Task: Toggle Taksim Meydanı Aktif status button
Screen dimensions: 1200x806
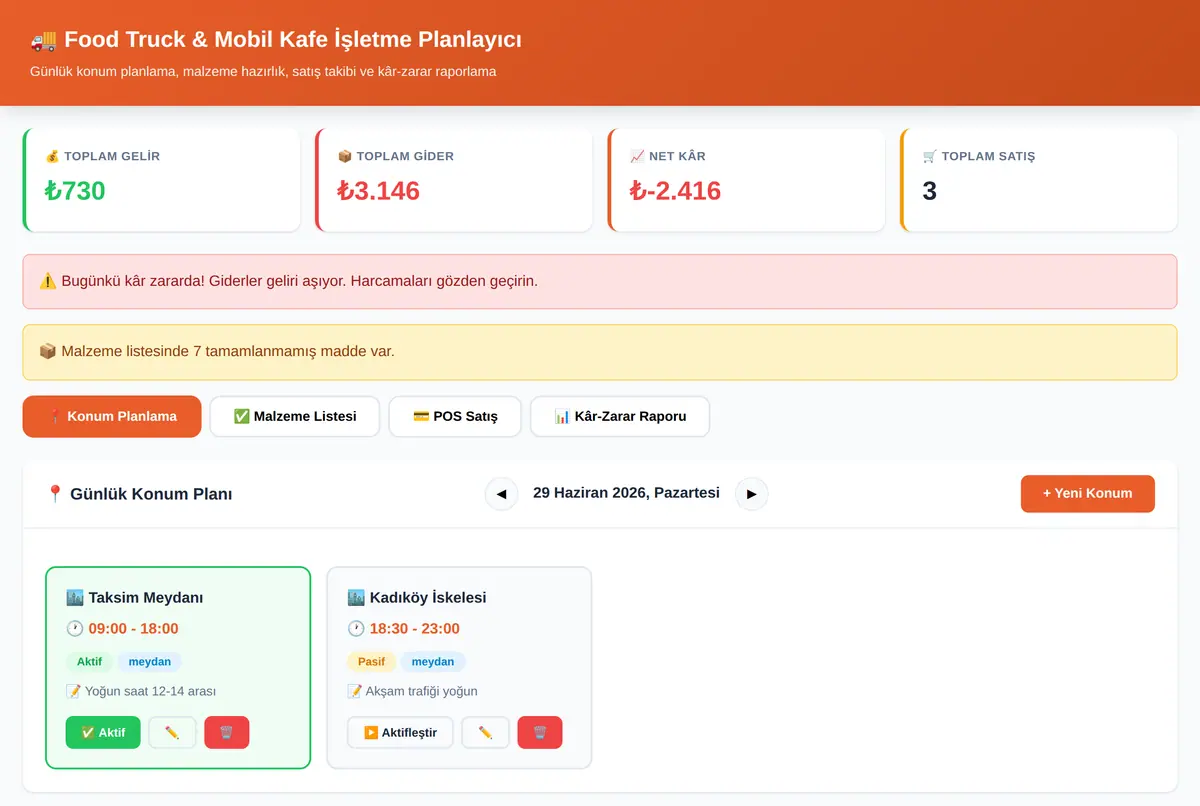Action: 103,732
